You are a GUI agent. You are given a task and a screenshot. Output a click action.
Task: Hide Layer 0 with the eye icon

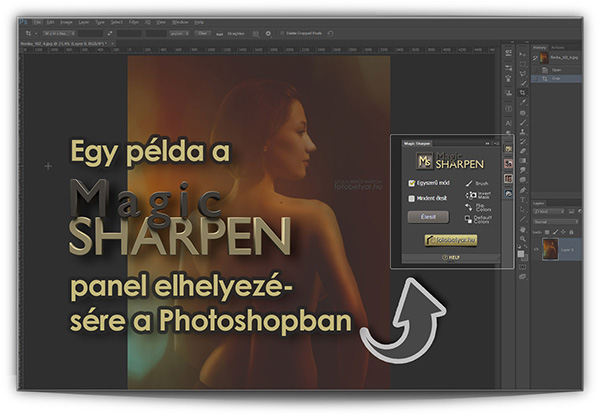[x=536, y=249]
